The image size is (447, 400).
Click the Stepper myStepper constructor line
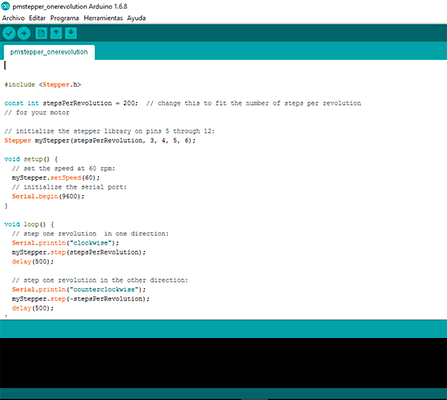[100, 141]
